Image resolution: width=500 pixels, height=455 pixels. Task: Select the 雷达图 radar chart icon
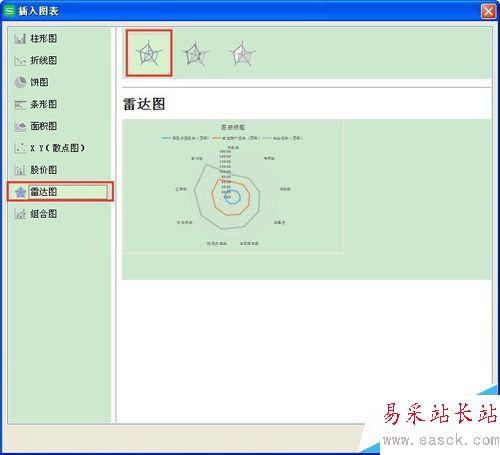coord(20,192)
